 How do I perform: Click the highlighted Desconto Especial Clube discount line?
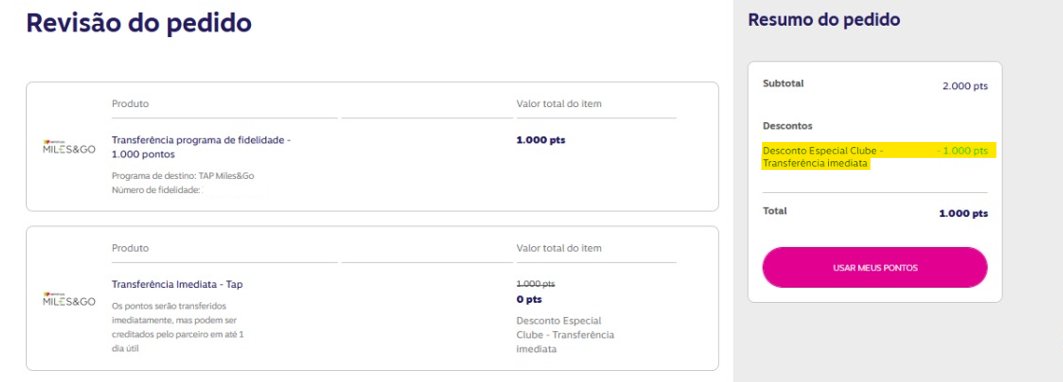point(879,157)
